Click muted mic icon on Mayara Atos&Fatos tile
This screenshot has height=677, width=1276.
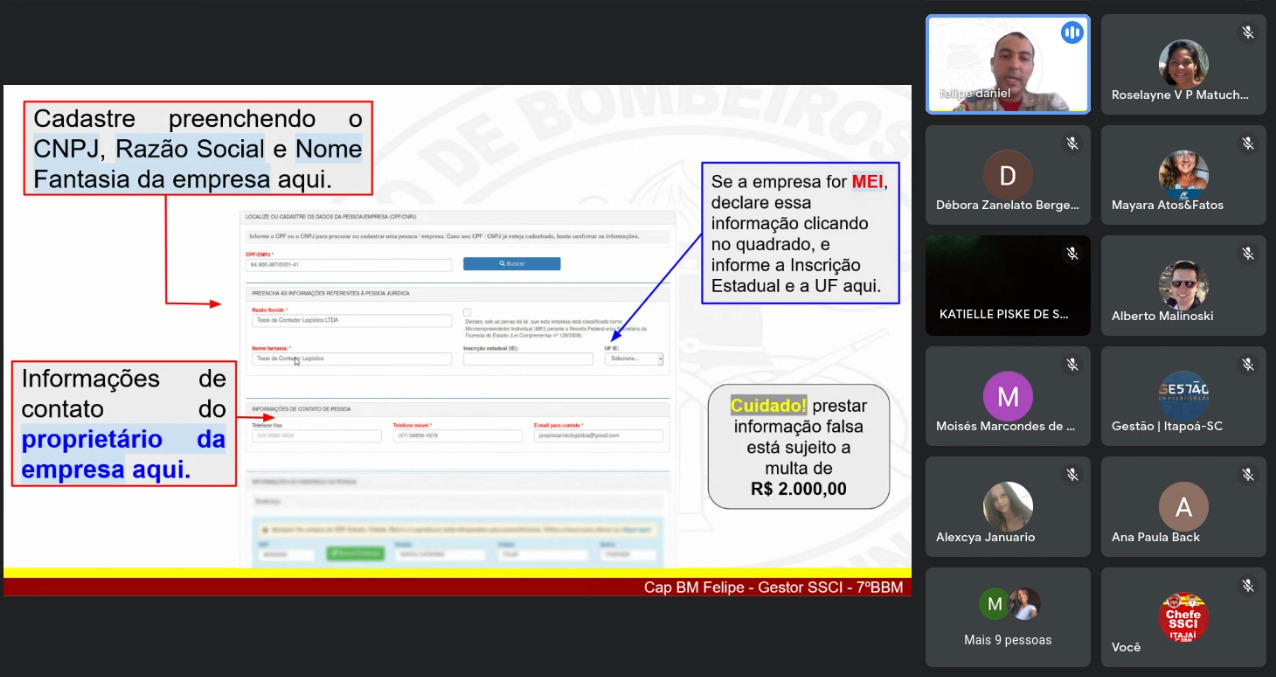pos(1248,143)
